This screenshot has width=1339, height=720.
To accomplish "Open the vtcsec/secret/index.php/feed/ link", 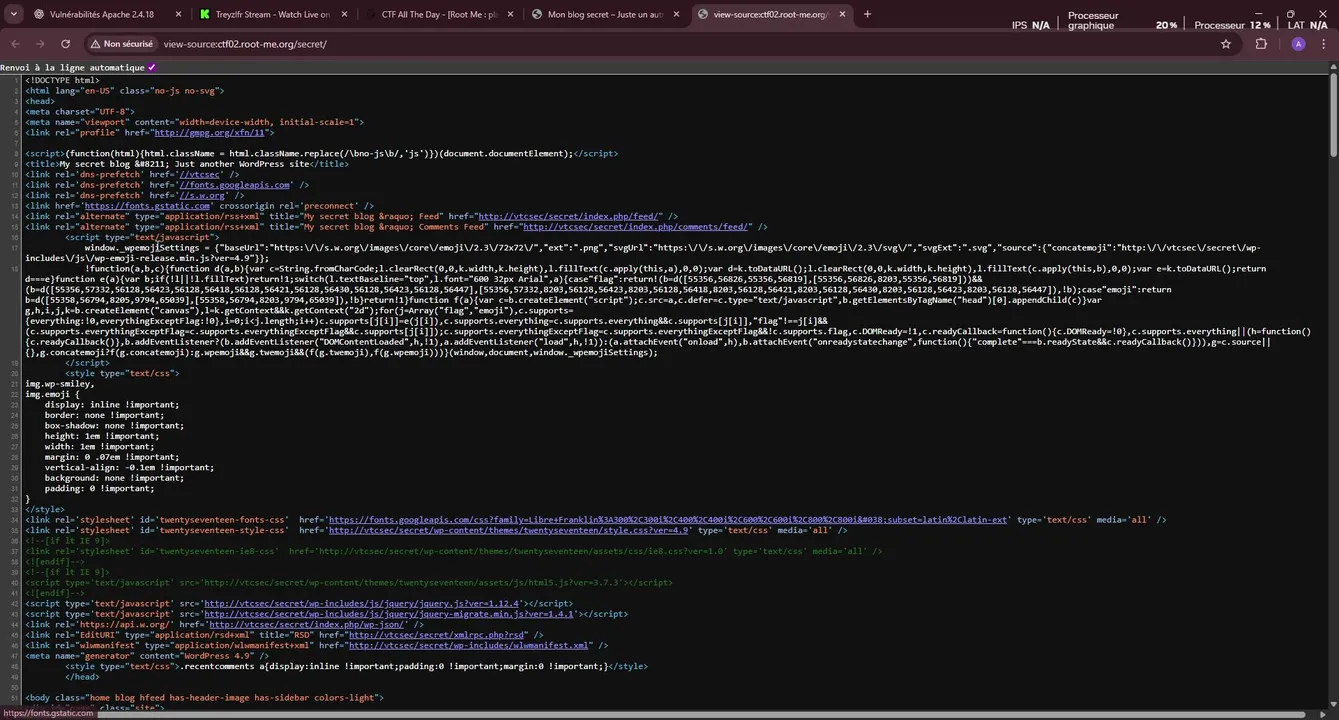I will (x=569, y=216).
